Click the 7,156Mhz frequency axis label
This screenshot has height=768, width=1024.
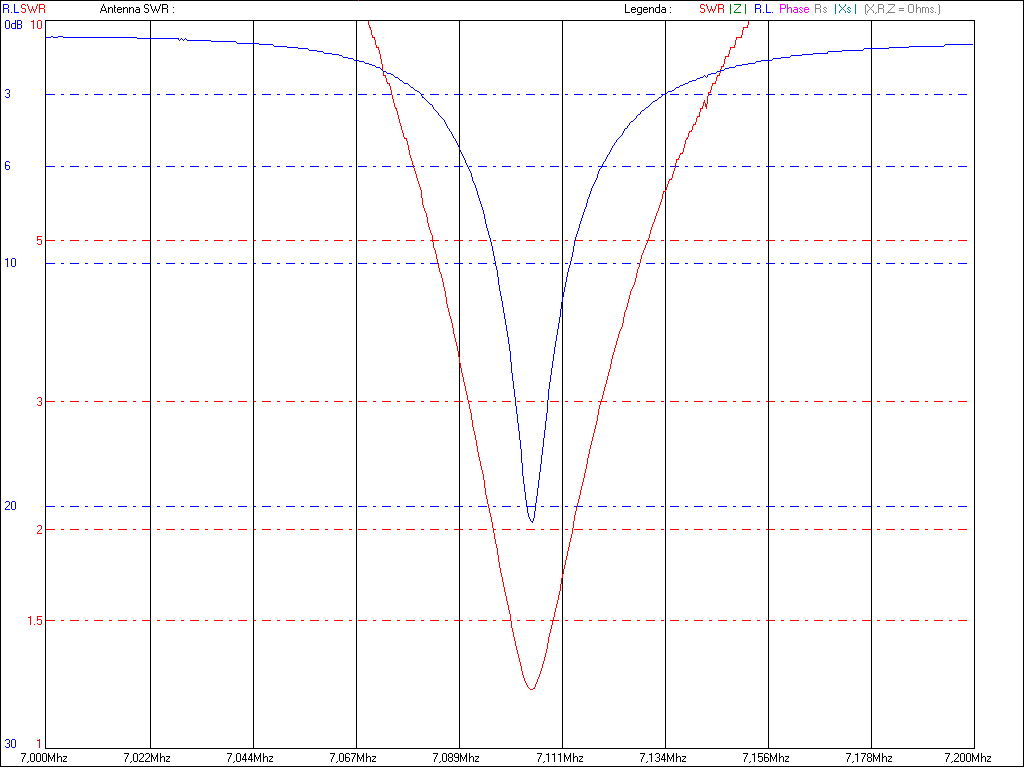768,757
